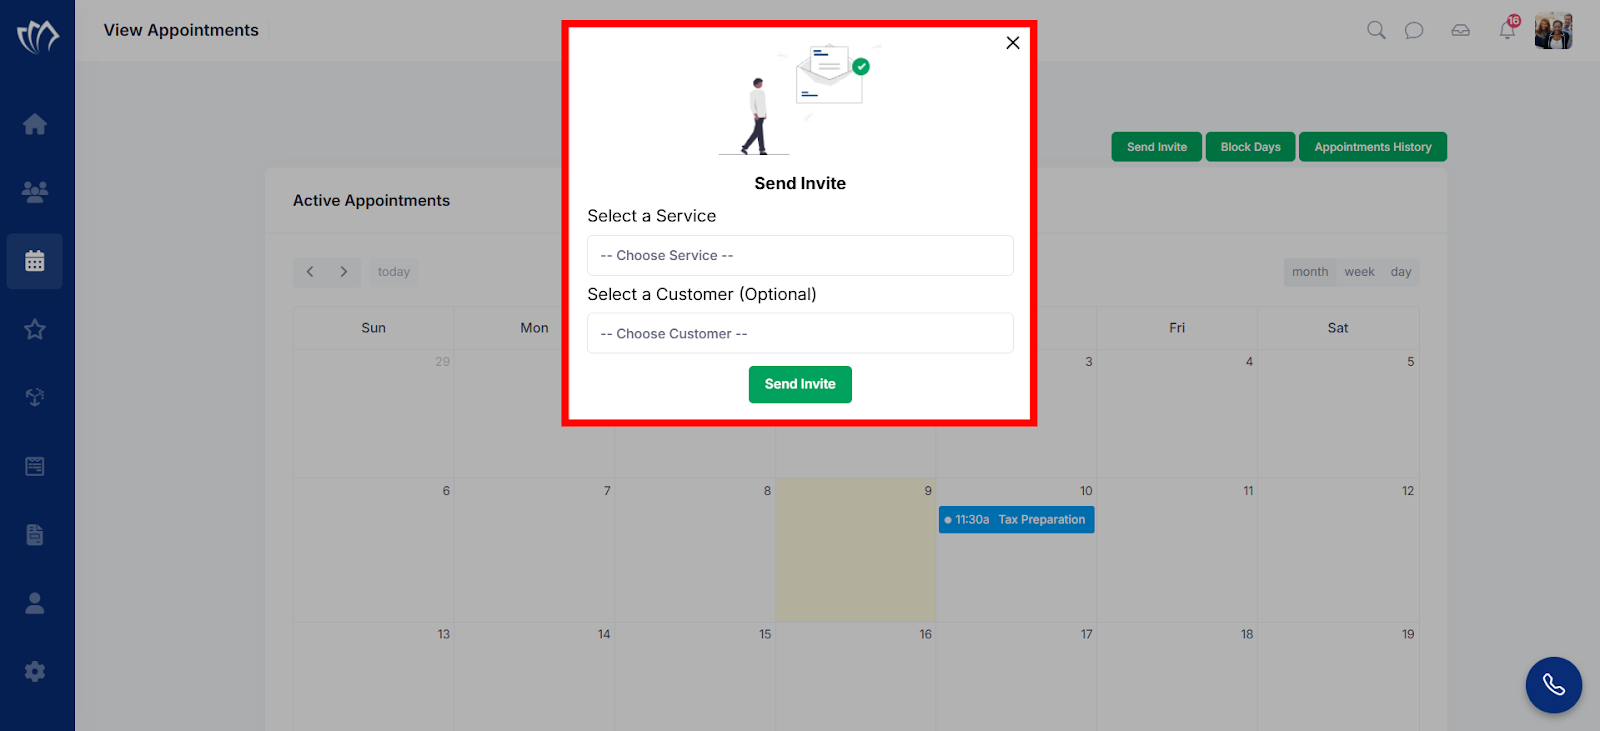Open Appointments History
1600x731 pixels.
click(x=1373, y=147)
